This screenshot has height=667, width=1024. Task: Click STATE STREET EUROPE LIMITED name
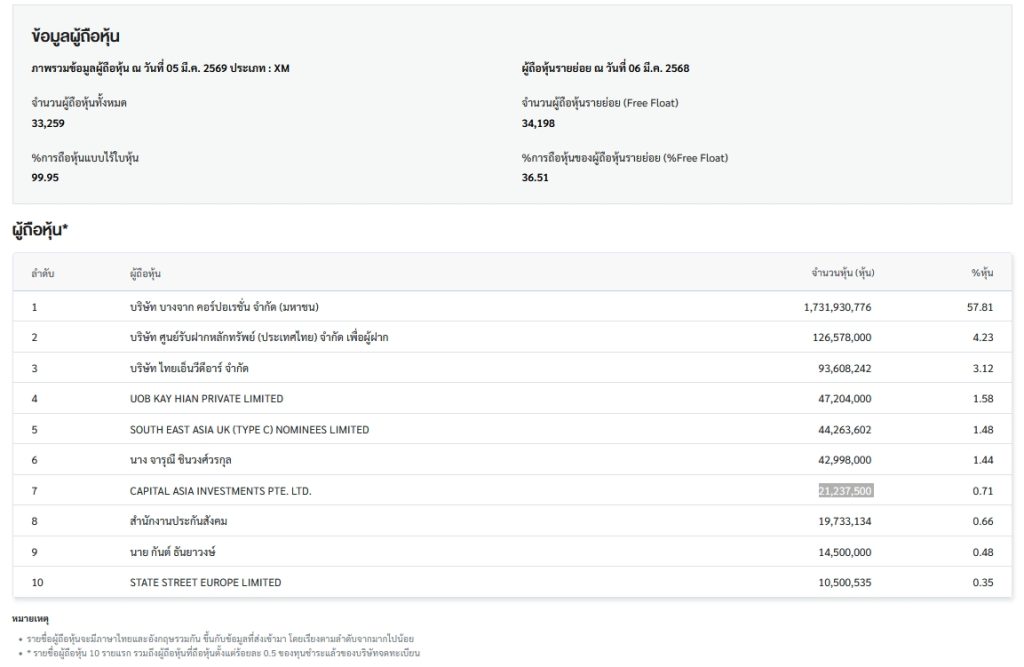205,582
